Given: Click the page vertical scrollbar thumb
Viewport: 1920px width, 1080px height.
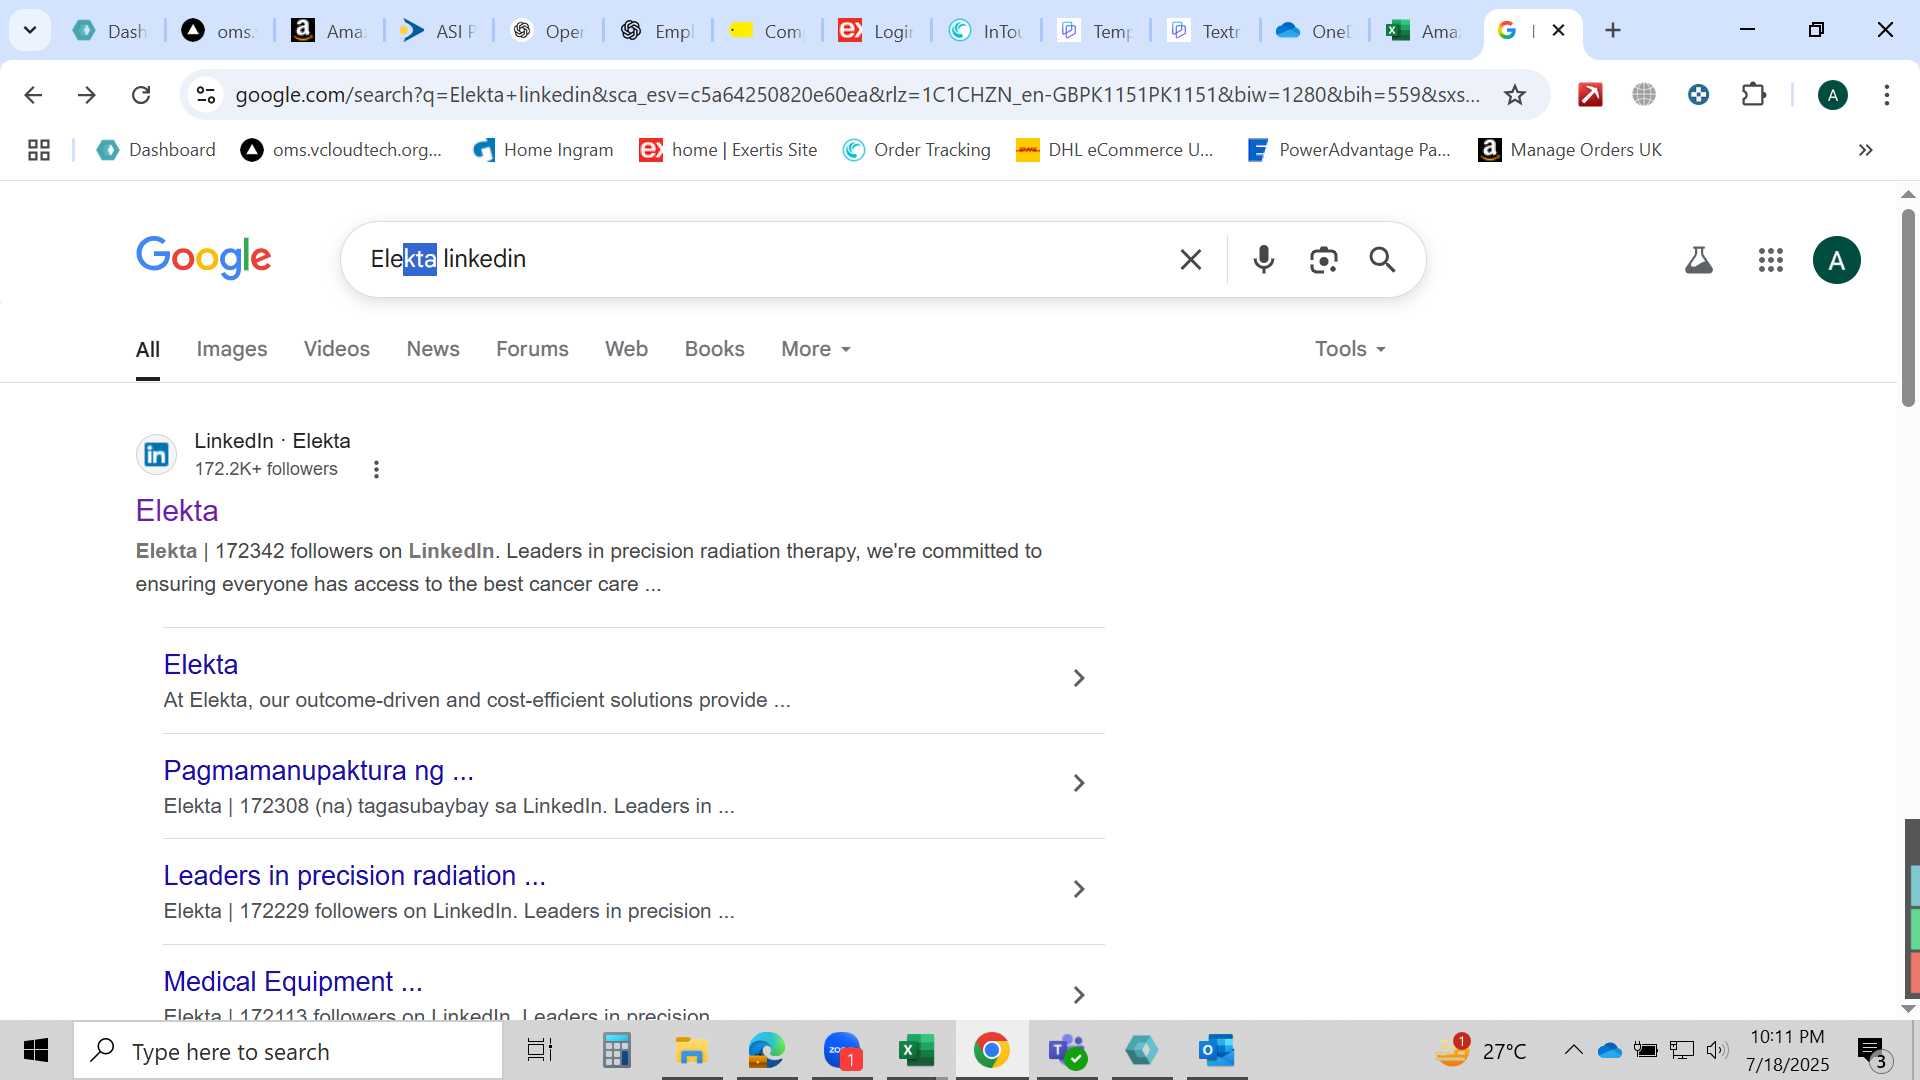Looking at the screenshot, I should click(x=1908, y=306).
